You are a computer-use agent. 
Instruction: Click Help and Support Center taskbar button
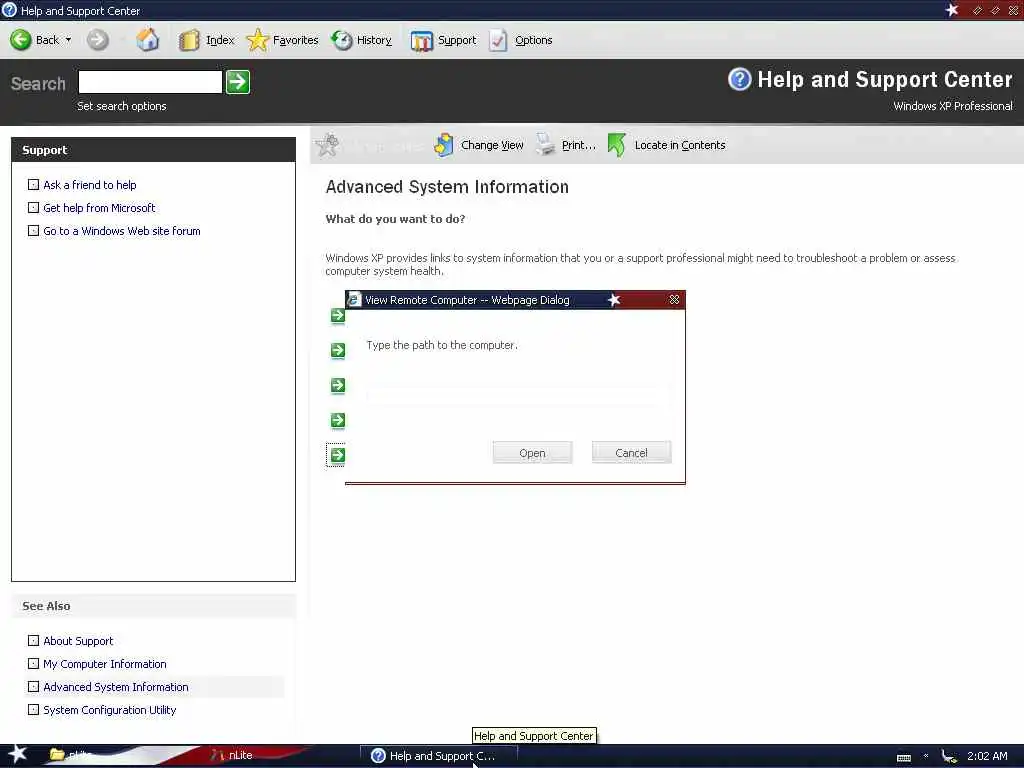click(439, 756)
